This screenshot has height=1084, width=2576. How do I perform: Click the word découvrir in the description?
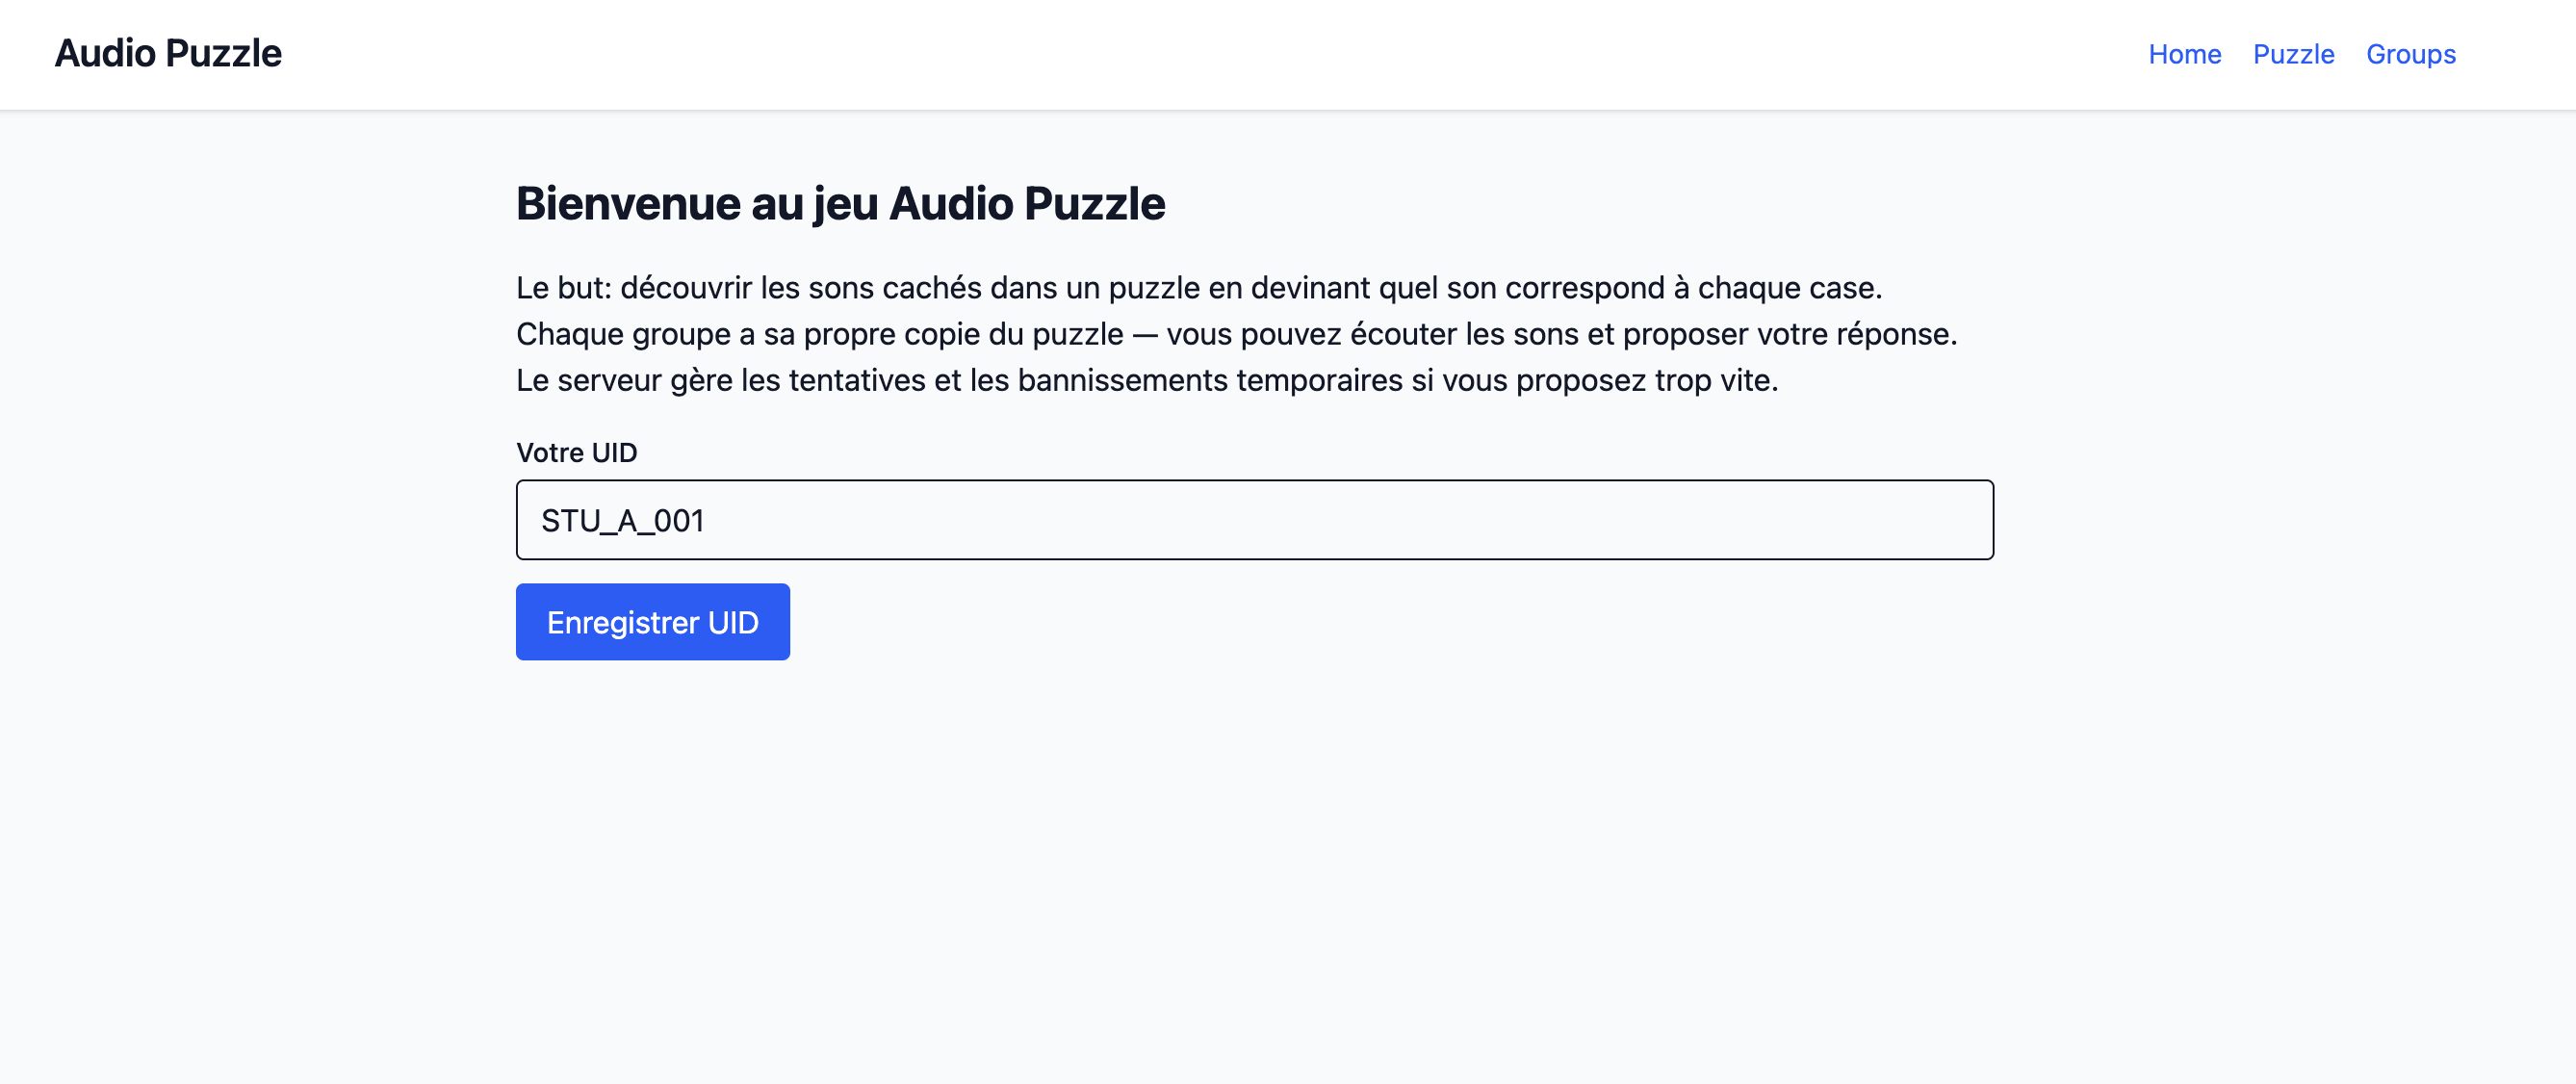pos(686,288)
